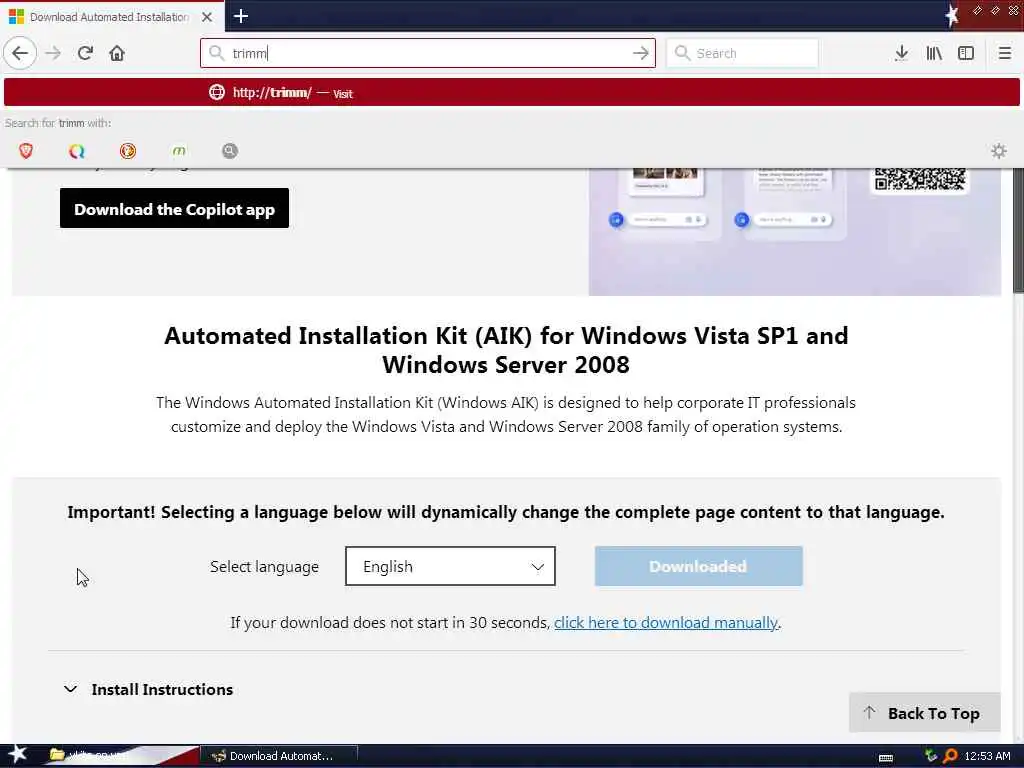The height and width of the screenshot is (768, 1024).
Task: Visit the http://trimm/ suggestion
Action: pyautogui.click(x=511, y=92)
